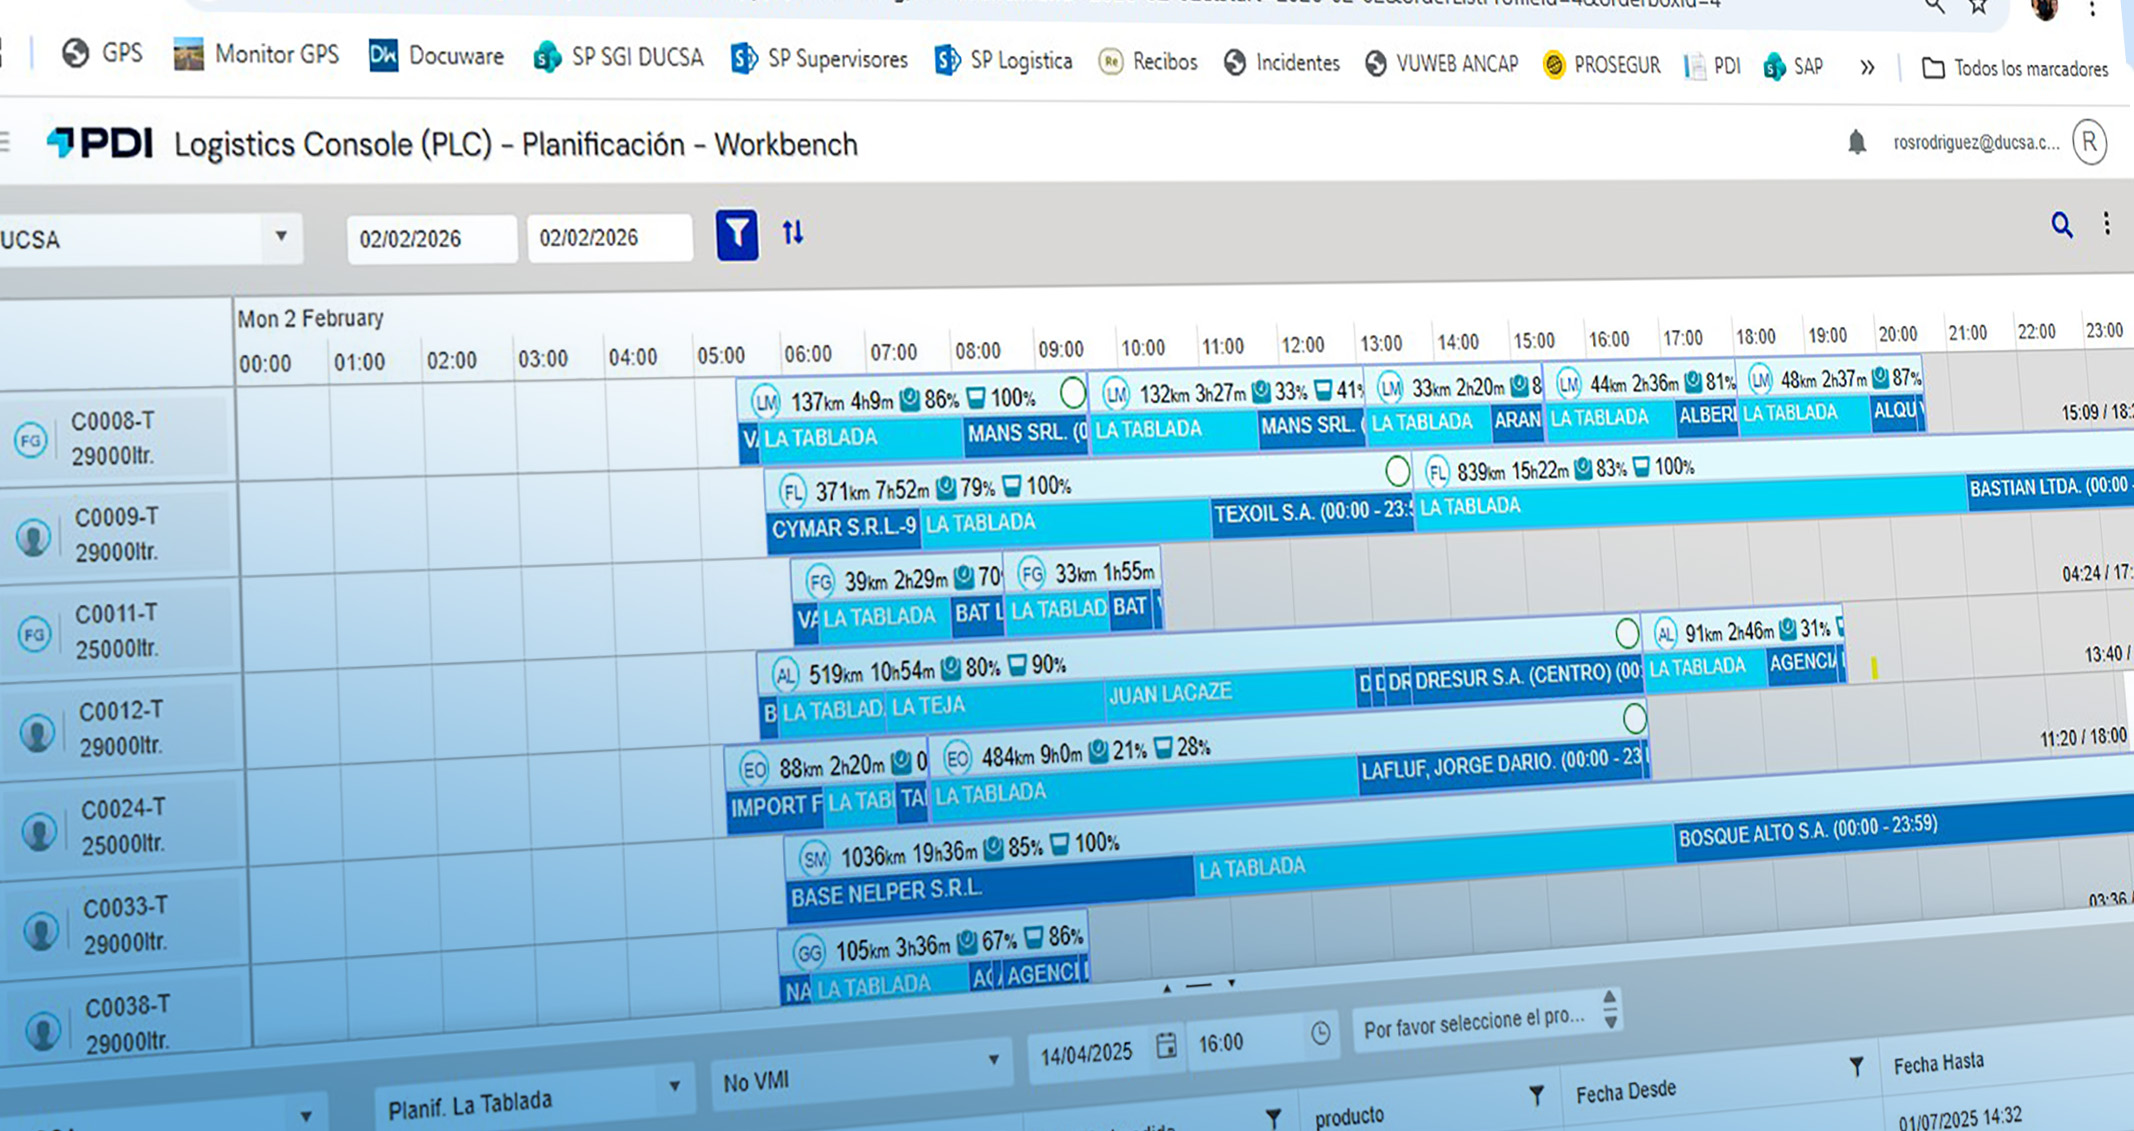
Task: Expand the UCSA company dropdown
Action: click(281, 237)
